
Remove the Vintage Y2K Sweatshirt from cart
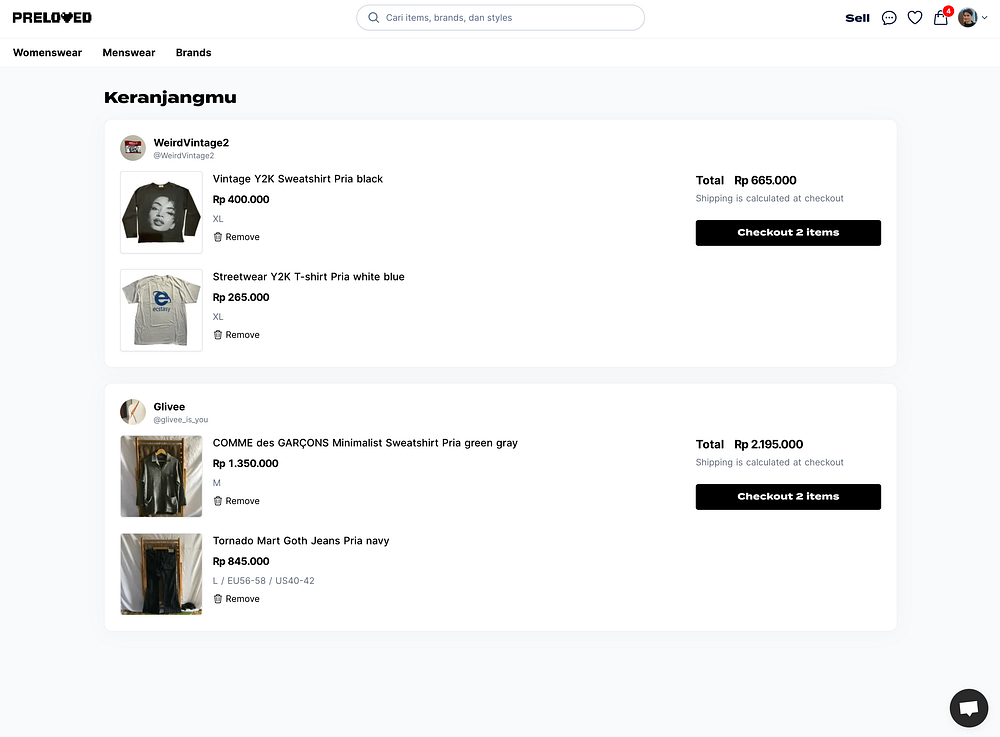[x=236, y=237]
